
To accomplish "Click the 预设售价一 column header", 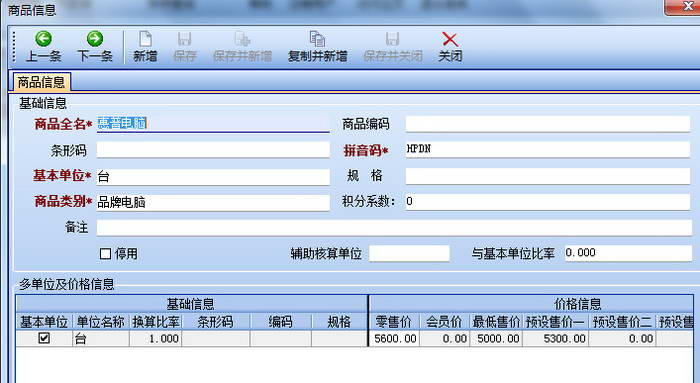I will [555, 322].
